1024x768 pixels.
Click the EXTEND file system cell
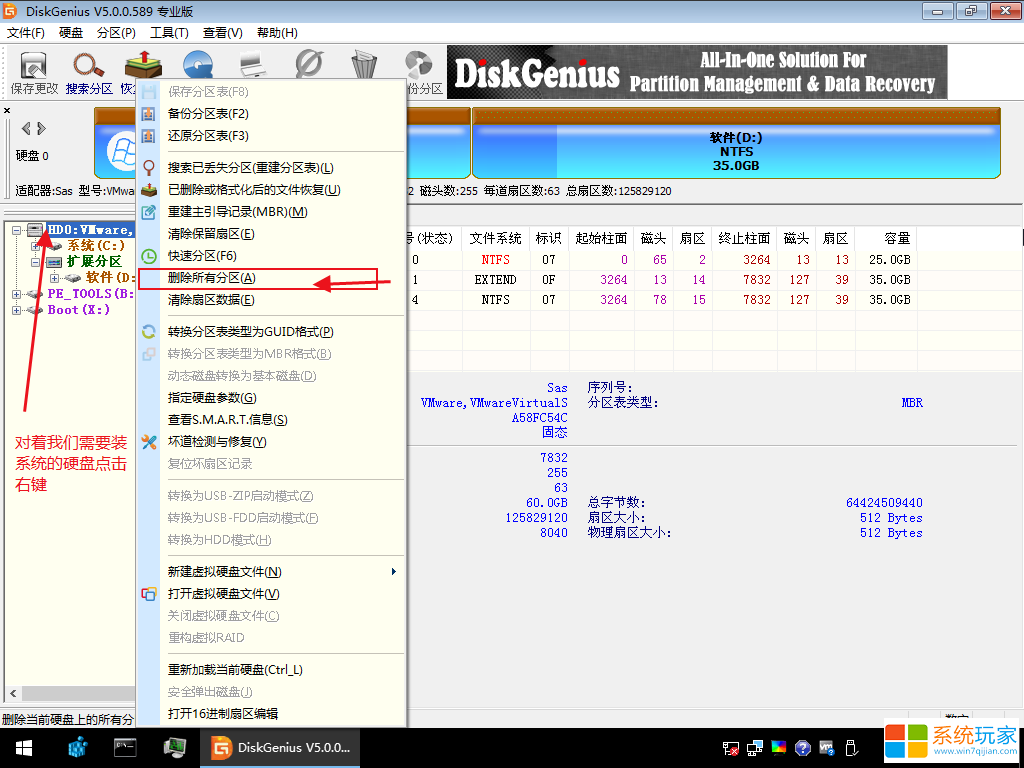(x=496, y=280)
